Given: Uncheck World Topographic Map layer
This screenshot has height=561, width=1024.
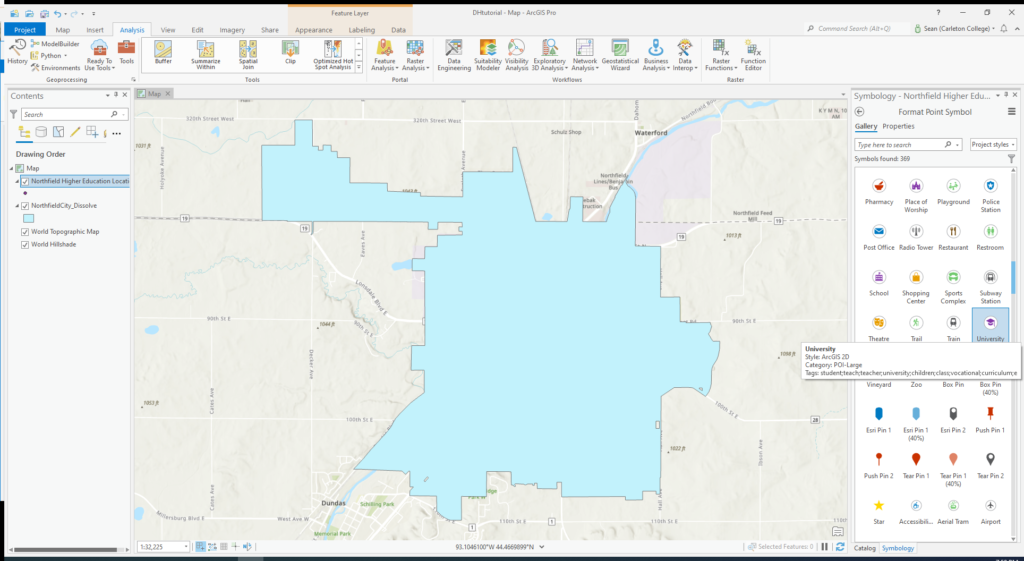Looking at the screenshot, I should (x=25, y=232).
